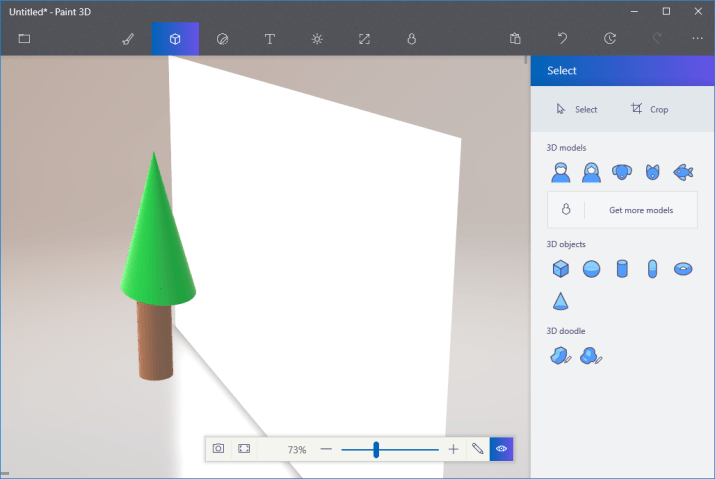Click the brown cylinder tree trunk
Image resolution: width=715 pixels, height=479 pixels.
coord(155,342)
